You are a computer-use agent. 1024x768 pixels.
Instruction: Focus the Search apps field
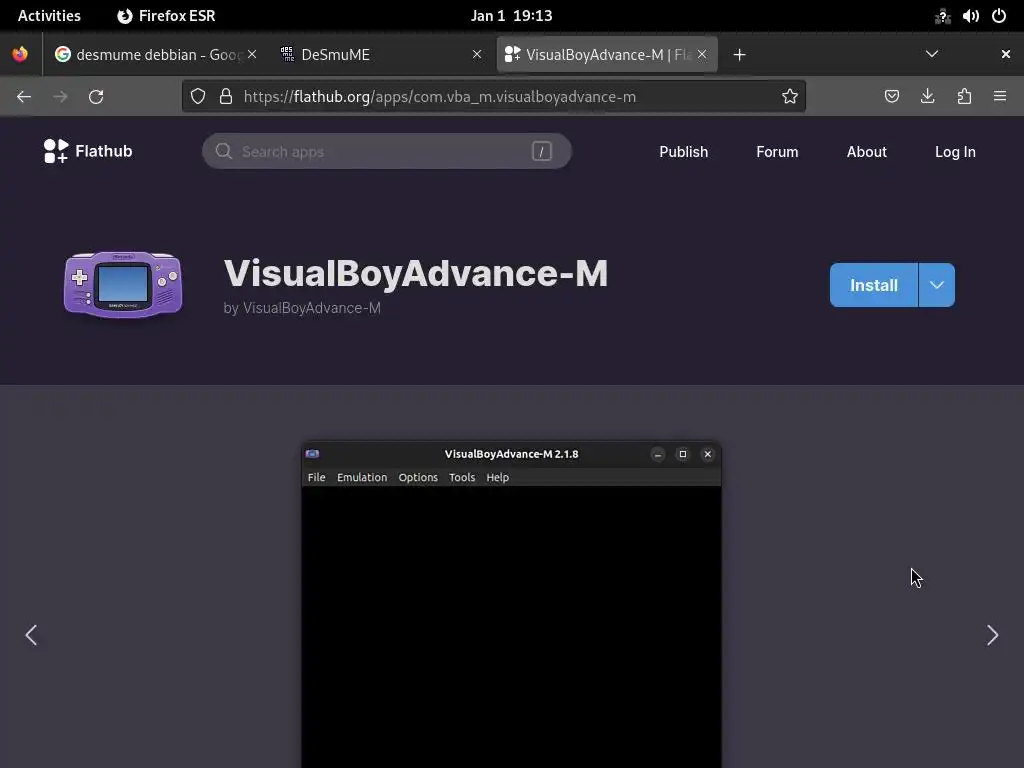point(387,152)
